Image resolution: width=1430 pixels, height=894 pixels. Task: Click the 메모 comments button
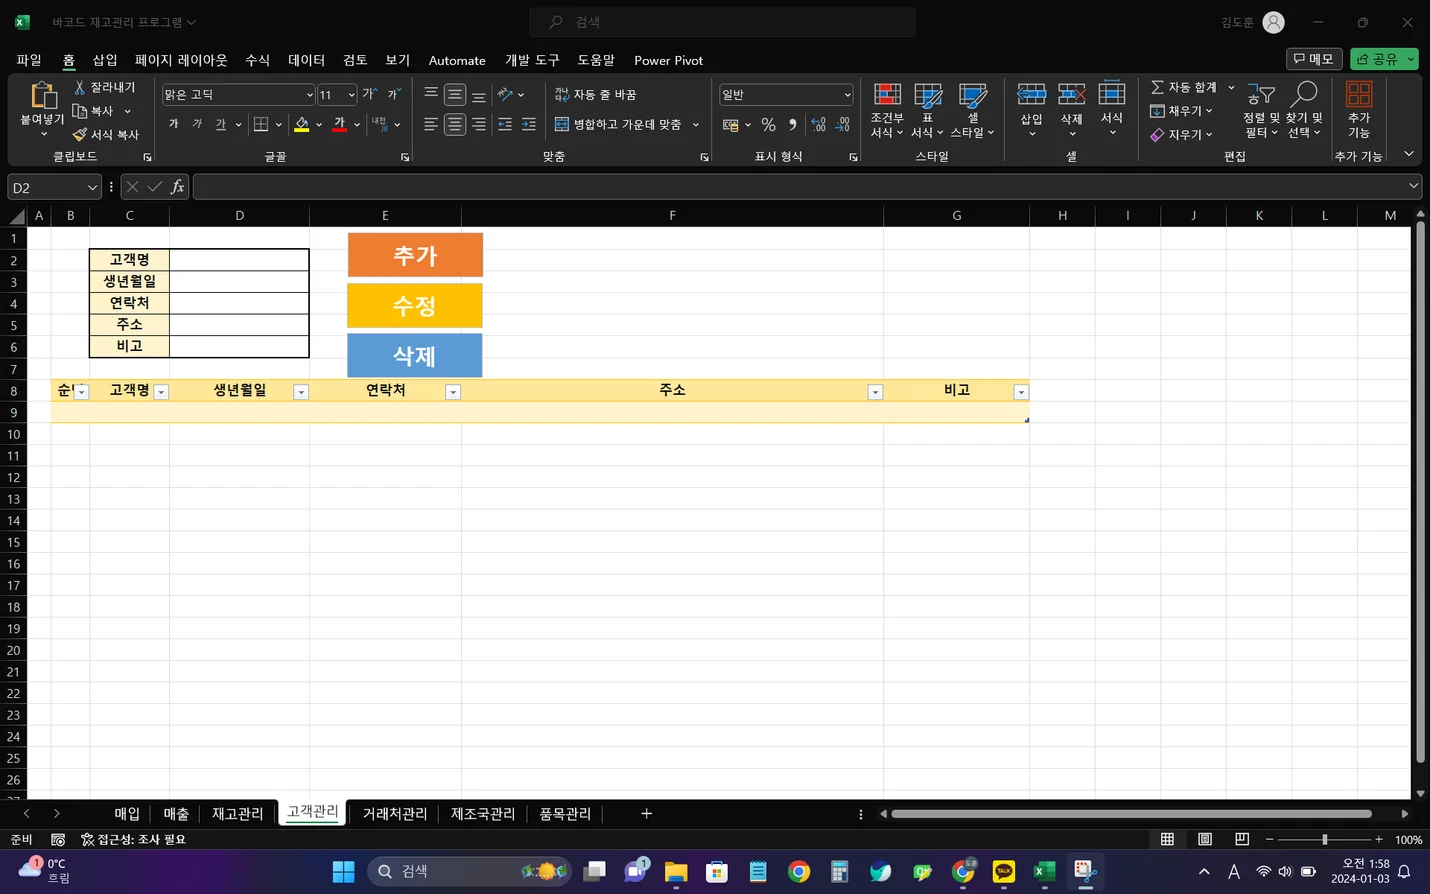[x=1314, y=59]
